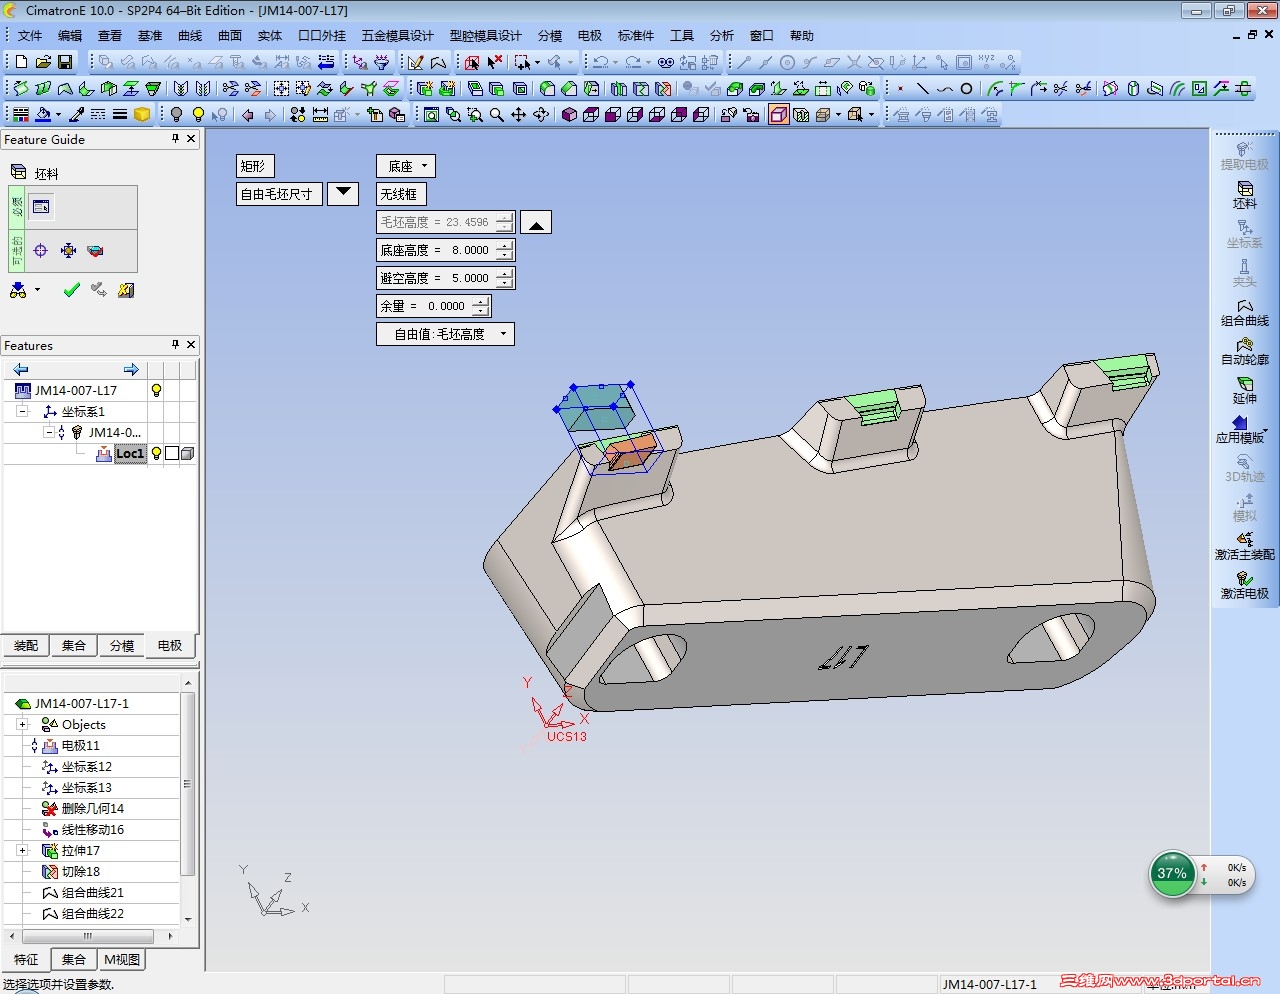Click the fill color bucket swatch in toolbar
Image resolution: width=1280 pixels, height=994 pixels.
point(43,115)
